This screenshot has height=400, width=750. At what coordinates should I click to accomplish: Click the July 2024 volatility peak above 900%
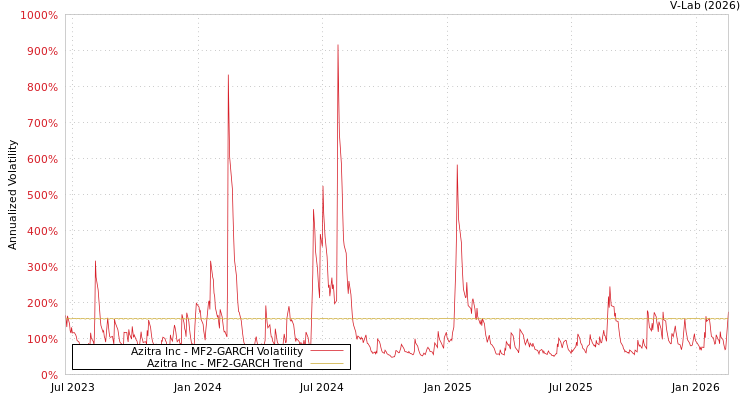coord(338,45)
